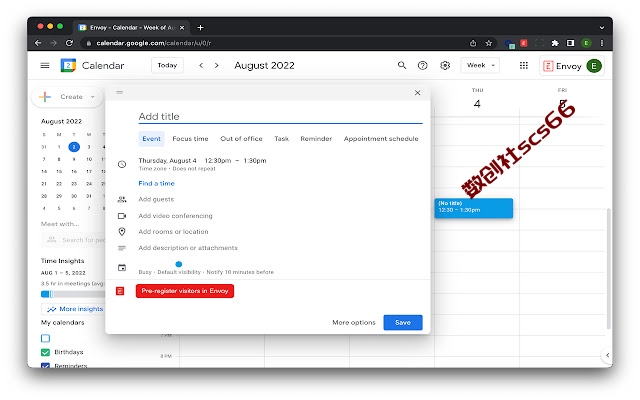This screenshot has height=400, width=640.
Task: Open the help question mark icon
Action: 423,65
